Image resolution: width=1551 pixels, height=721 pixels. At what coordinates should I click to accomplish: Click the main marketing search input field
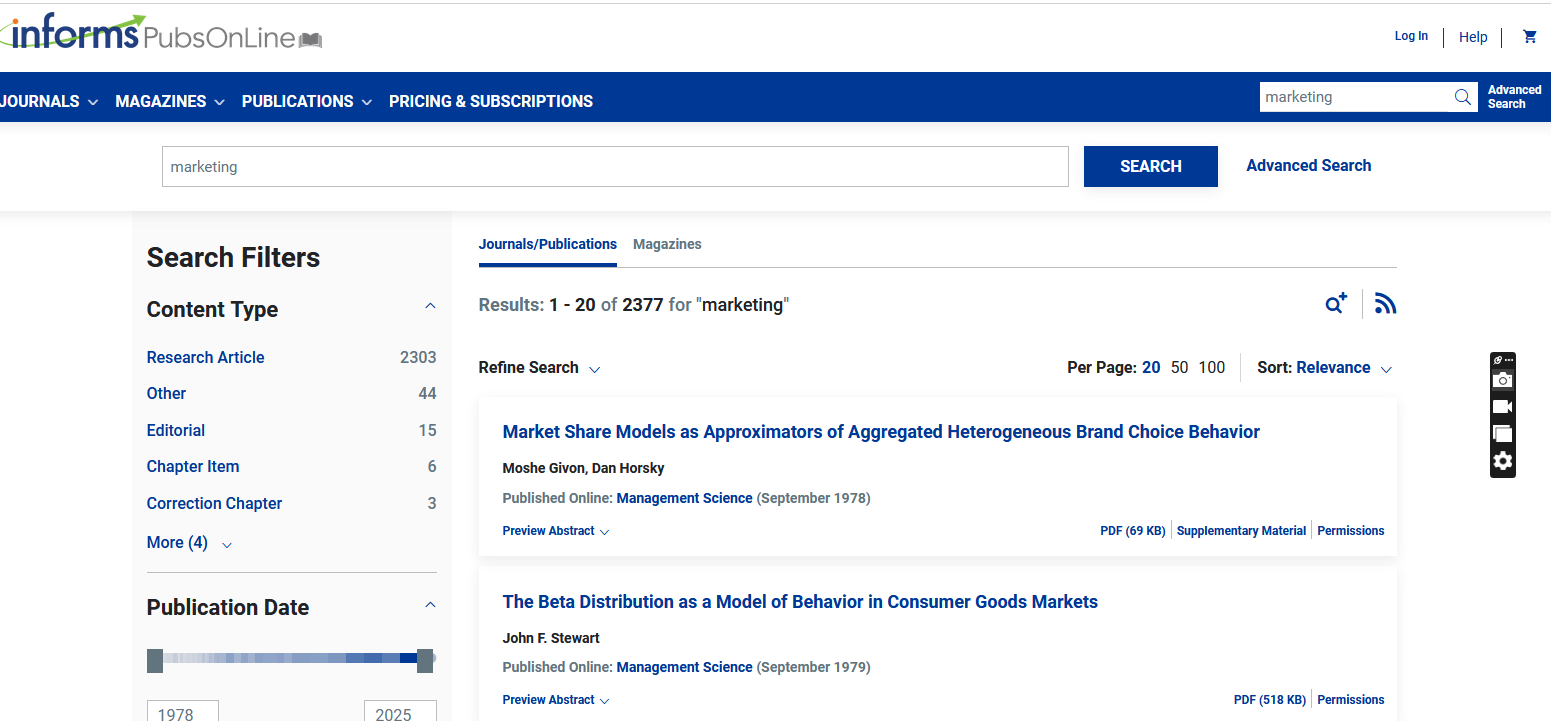(x=614, y=167)
